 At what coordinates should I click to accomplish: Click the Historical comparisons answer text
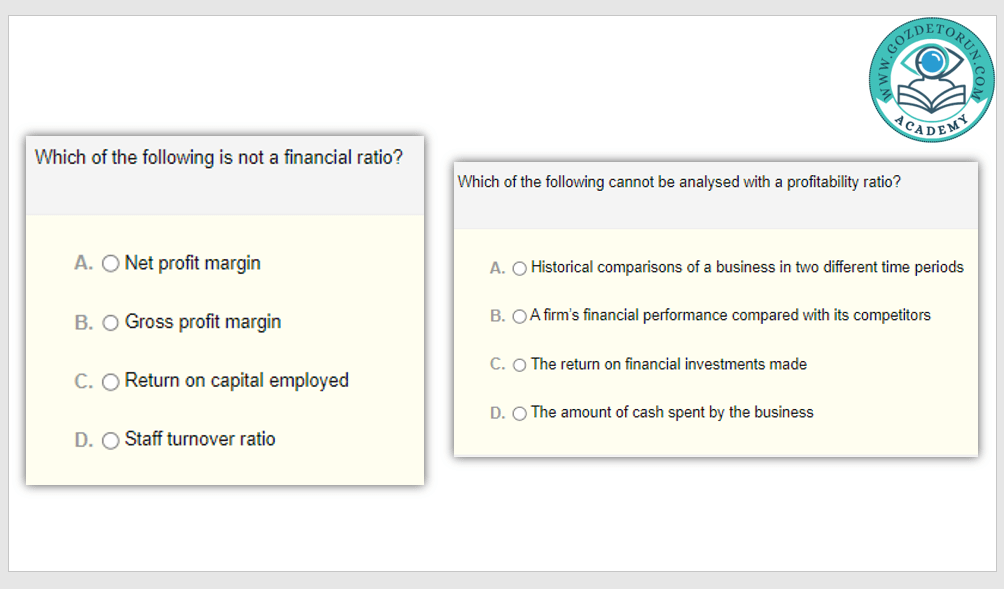(x=747, y=267)
